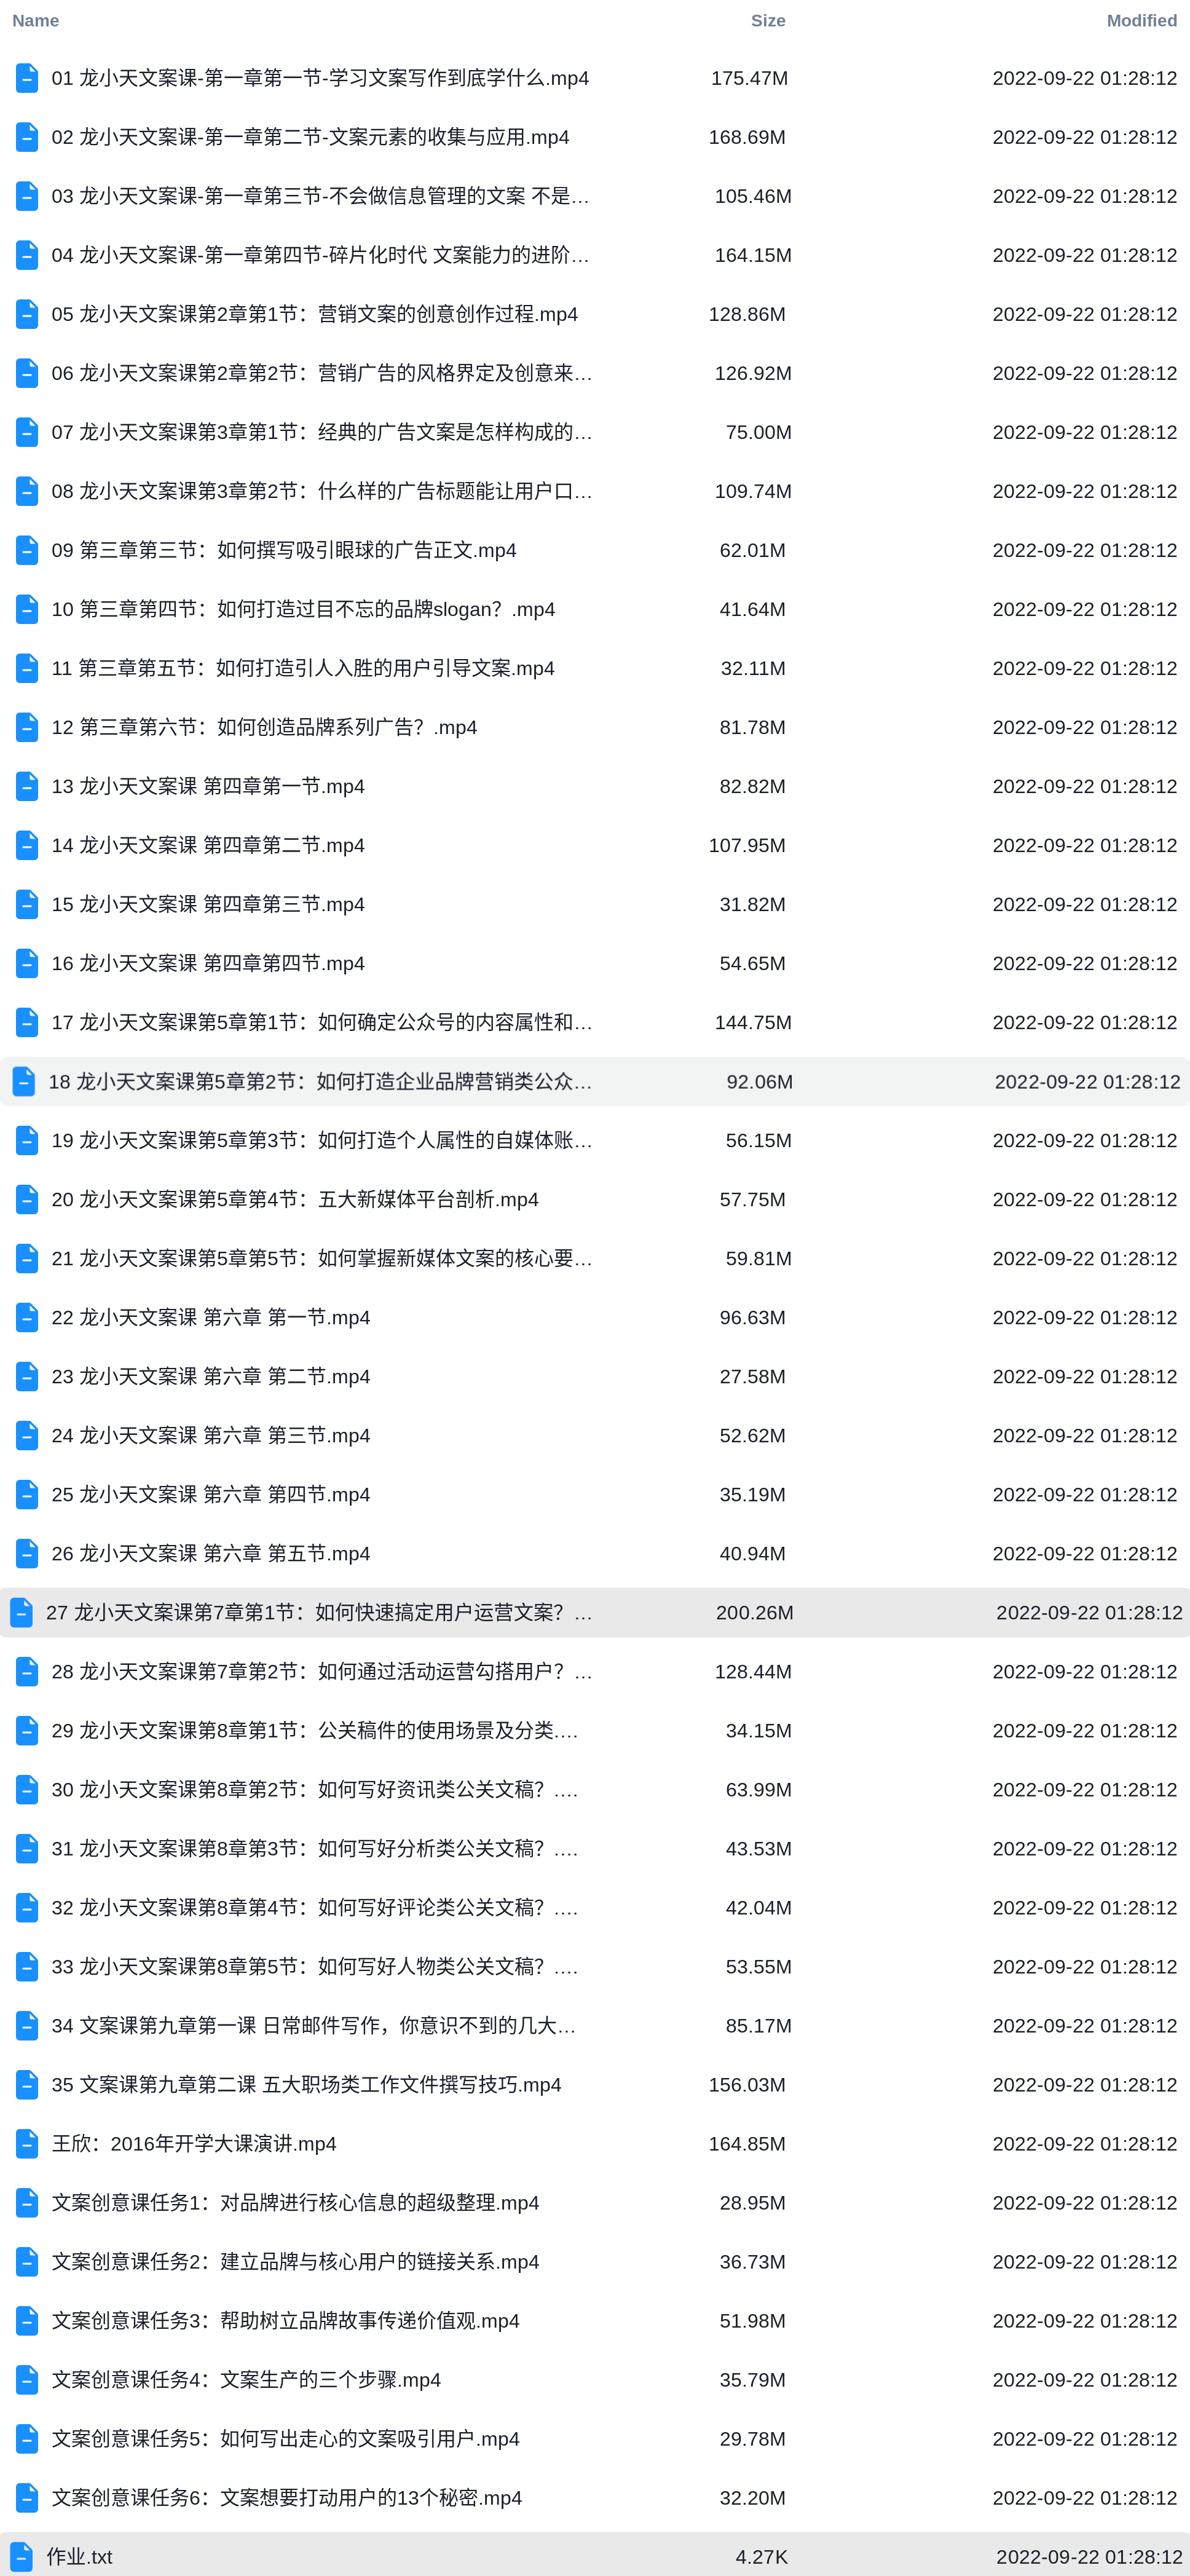Click the file icon beside 33 龙小天文案课第8章第5节

(27, 1966)
